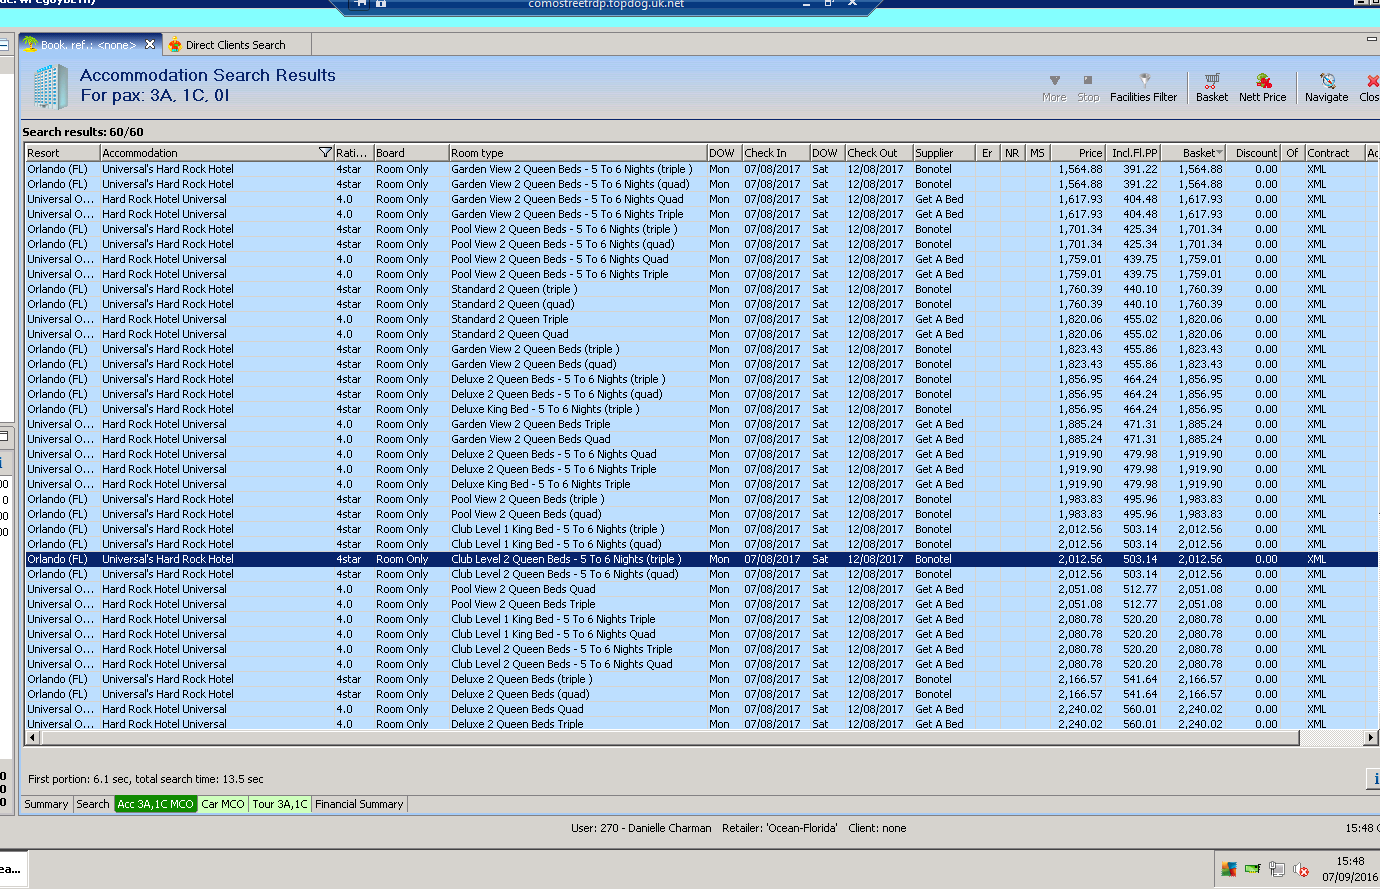Sort by the Incl.Fl.PP column header
The height and width of the screenshot is (889, 1380).
tap(1133, 153)
